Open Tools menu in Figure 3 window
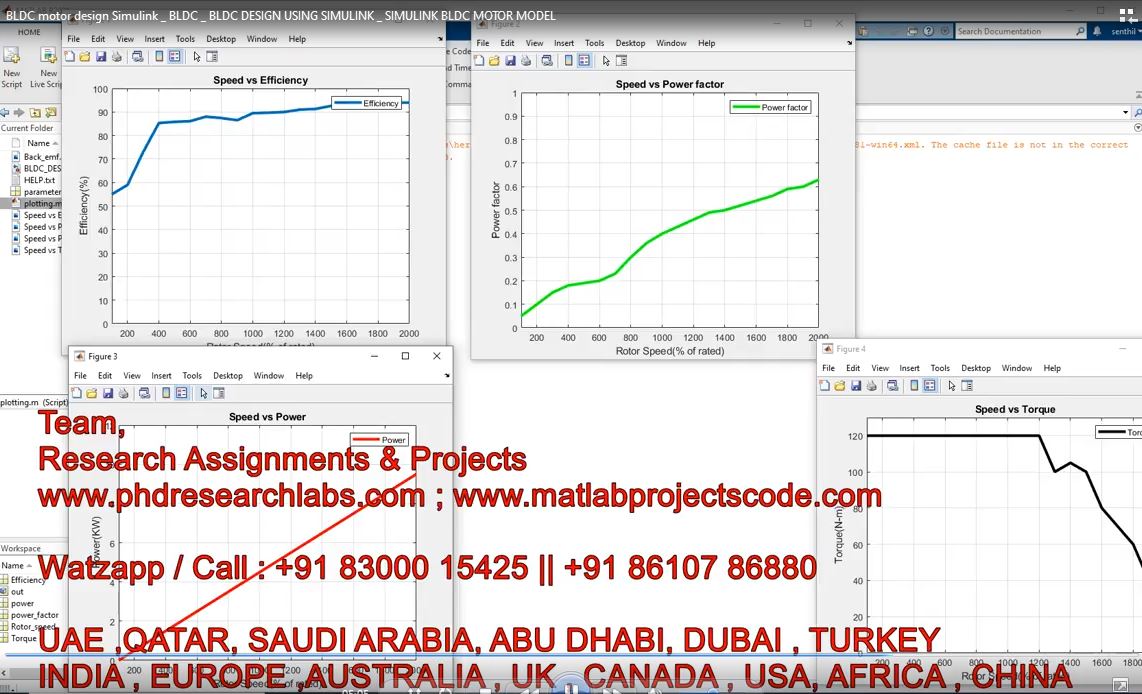 pos(192,376)
